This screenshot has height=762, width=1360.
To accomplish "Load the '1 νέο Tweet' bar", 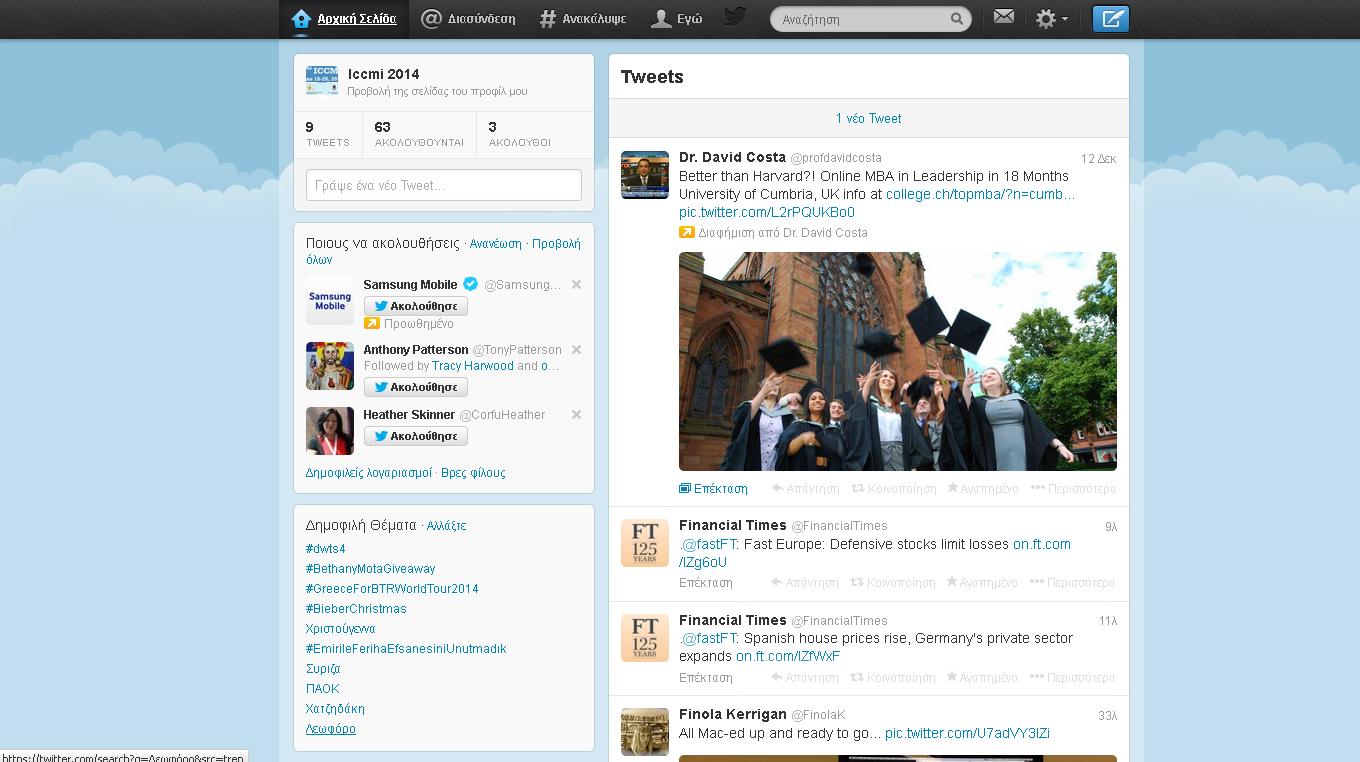I will tap(869, 118).
